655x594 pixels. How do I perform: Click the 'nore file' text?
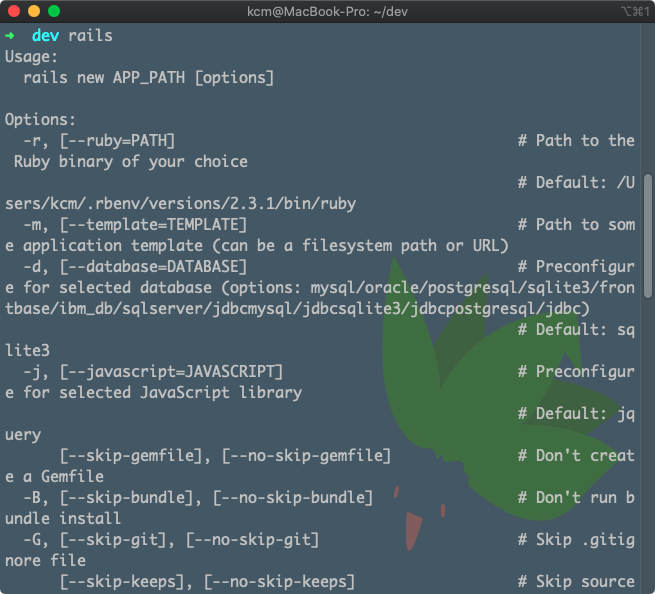point(46,561)
